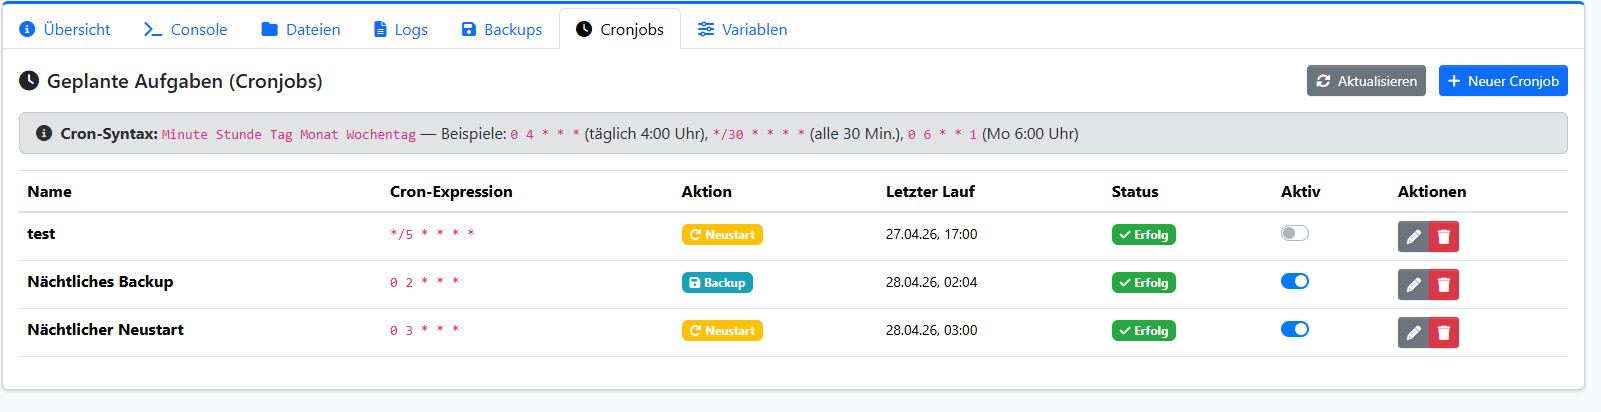The image size is (1601, 412).
Task: Click the info icon in Cron-Syntax box
Action: 44,133
